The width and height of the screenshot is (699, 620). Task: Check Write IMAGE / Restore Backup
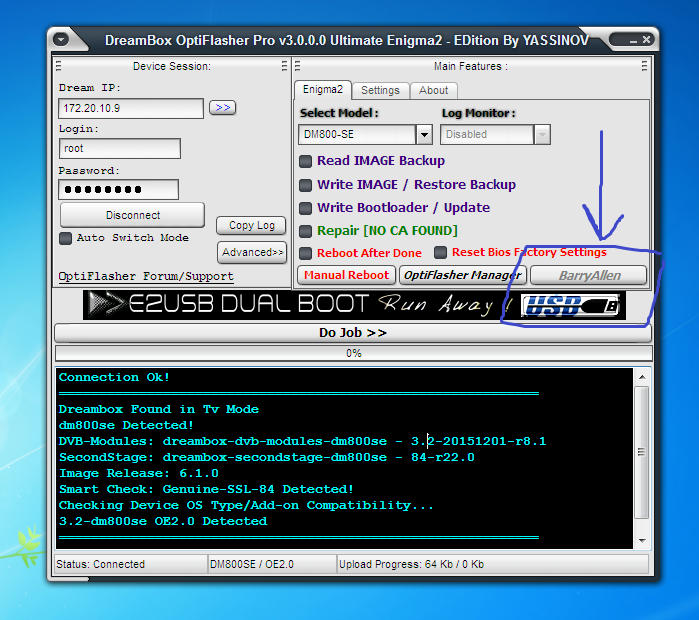tap(305, 185)
